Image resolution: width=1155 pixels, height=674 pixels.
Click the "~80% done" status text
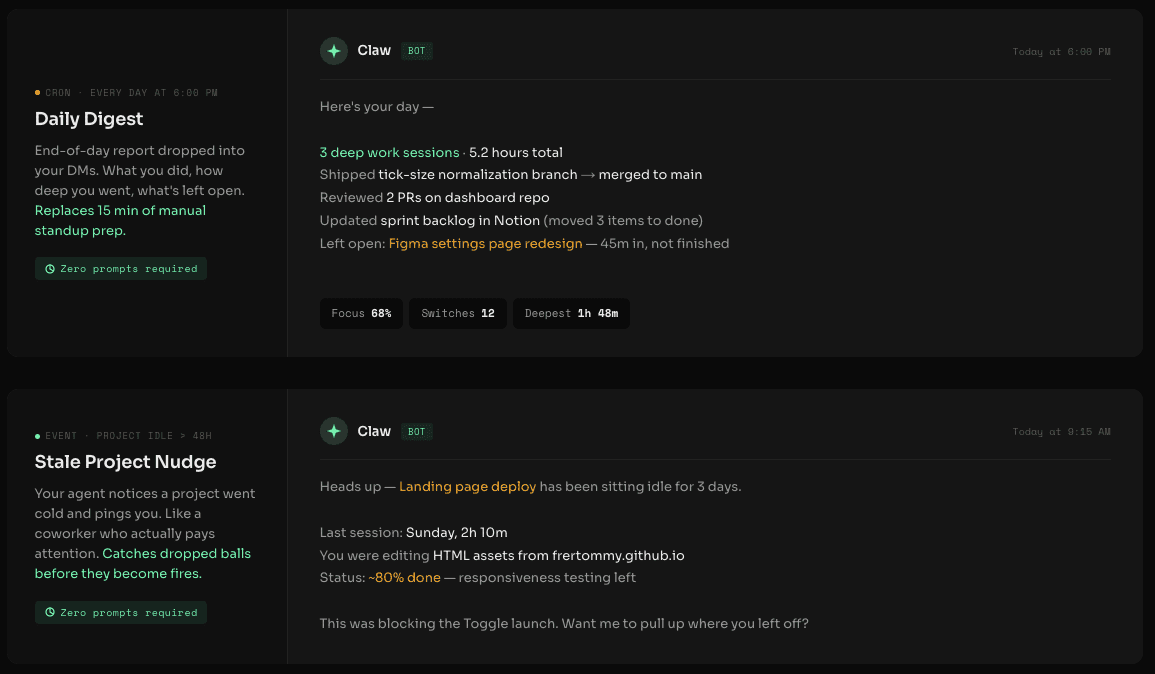(x=404, y=578)
